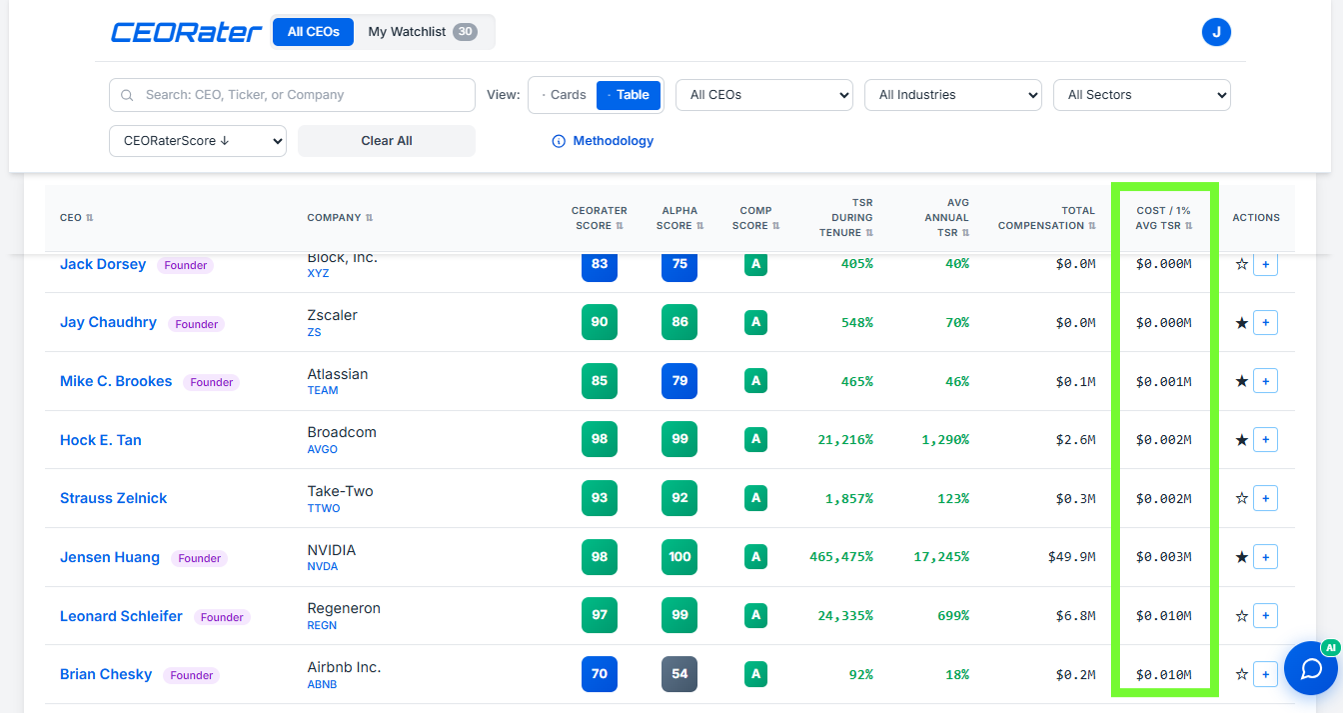The image size is (1343, 713).
Task: Sort by Comp Score column
Action: pos(756,218)
